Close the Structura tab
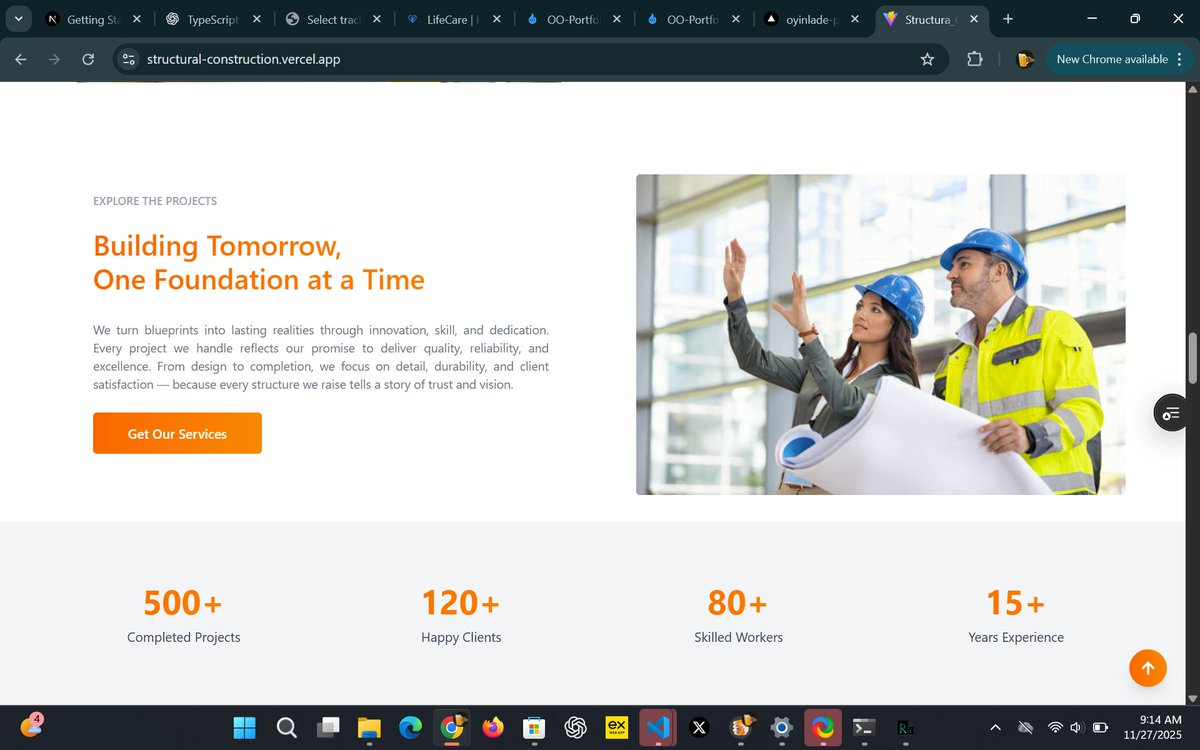1200x750 pixels. [x=974, y=19]
